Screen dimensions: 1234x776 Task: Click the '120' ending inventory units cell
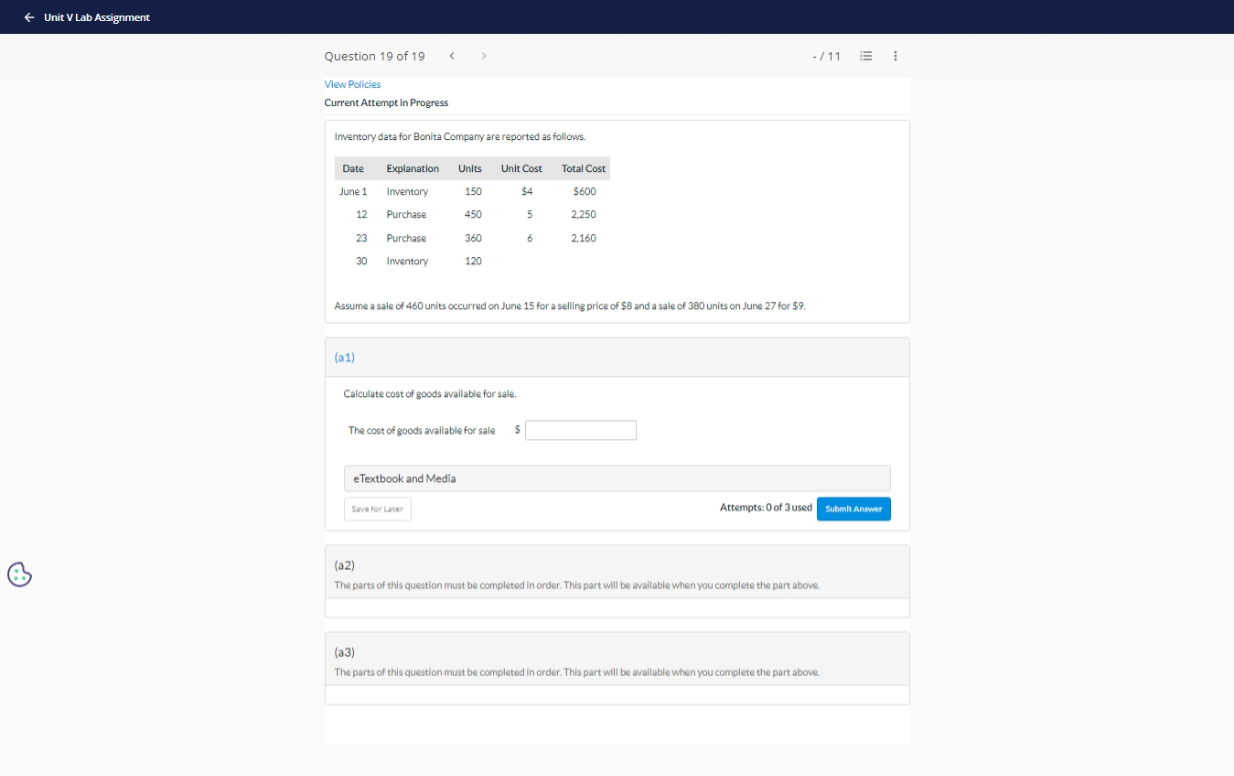(x=473, y=261)
